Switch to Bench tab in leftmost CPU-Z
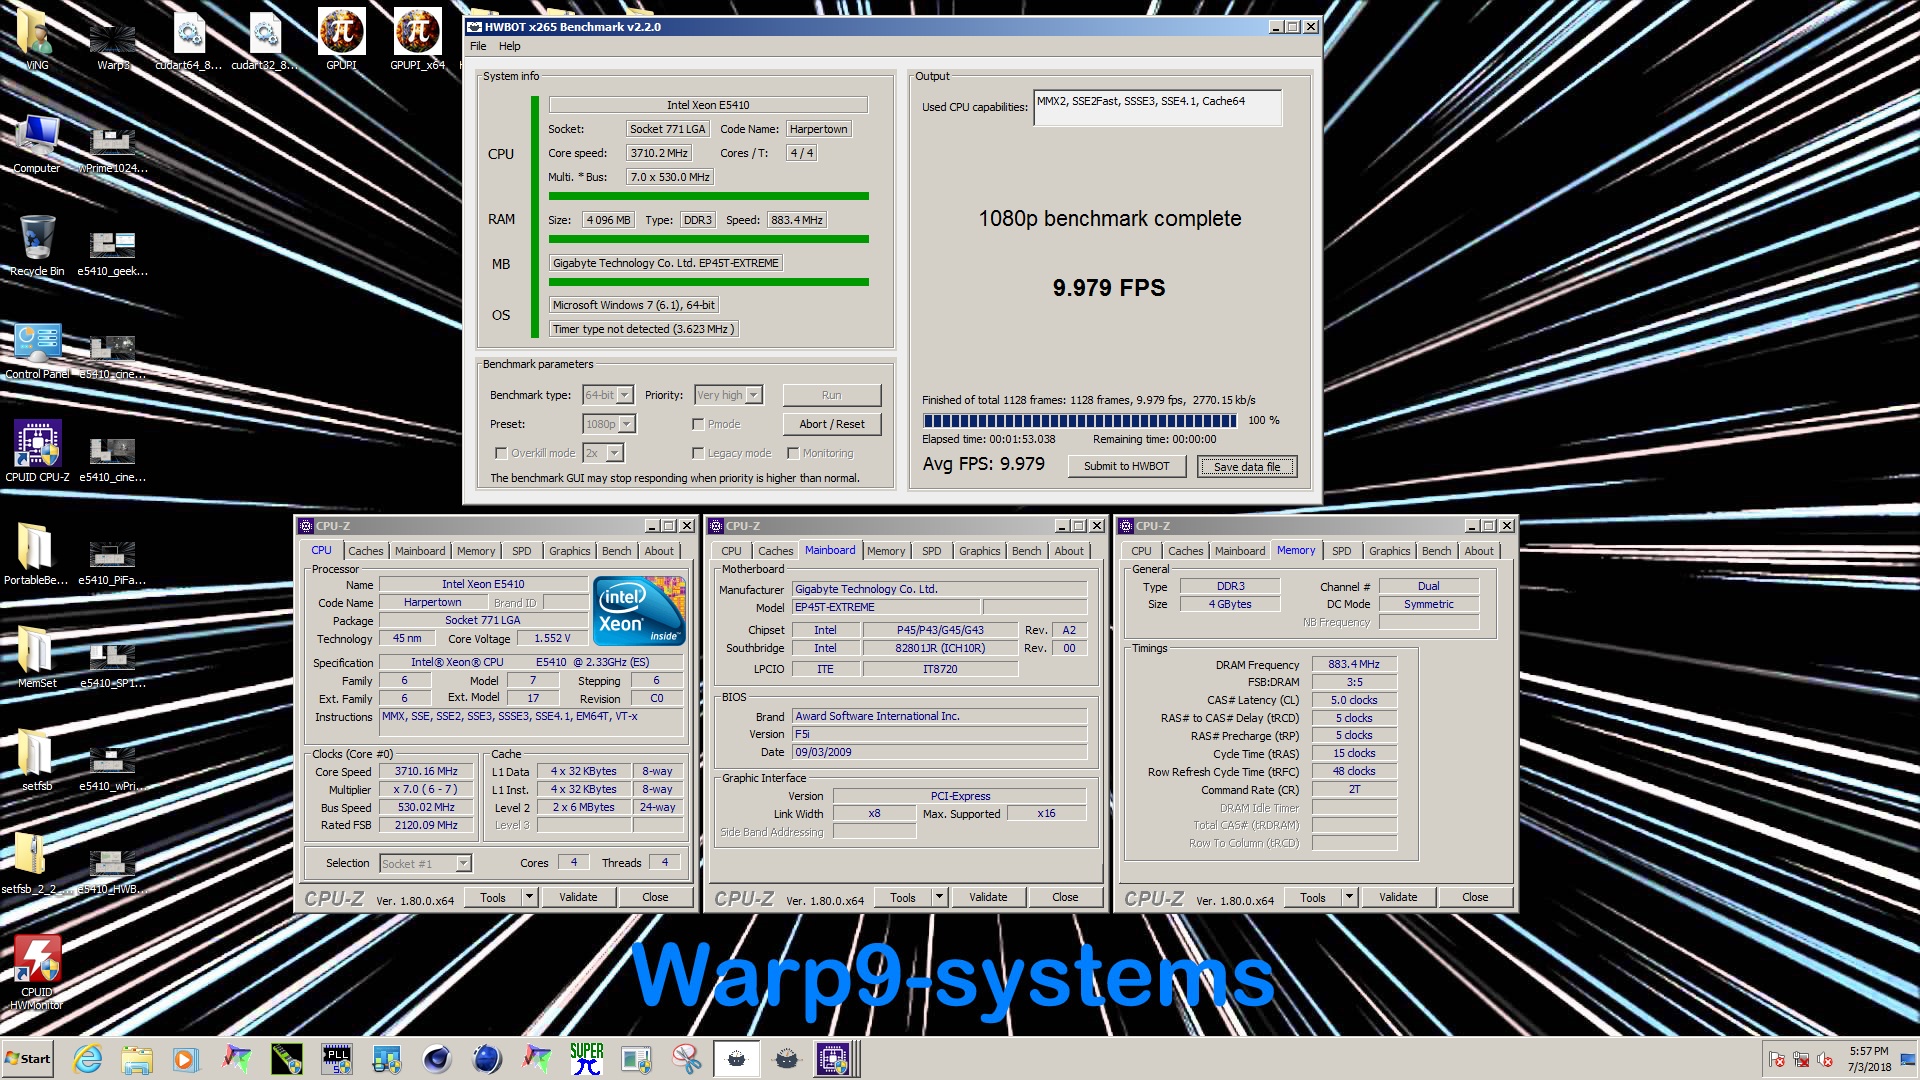Image resolution: width=1920 pixels, height=1080 pixels. click(x=616, y=551)
